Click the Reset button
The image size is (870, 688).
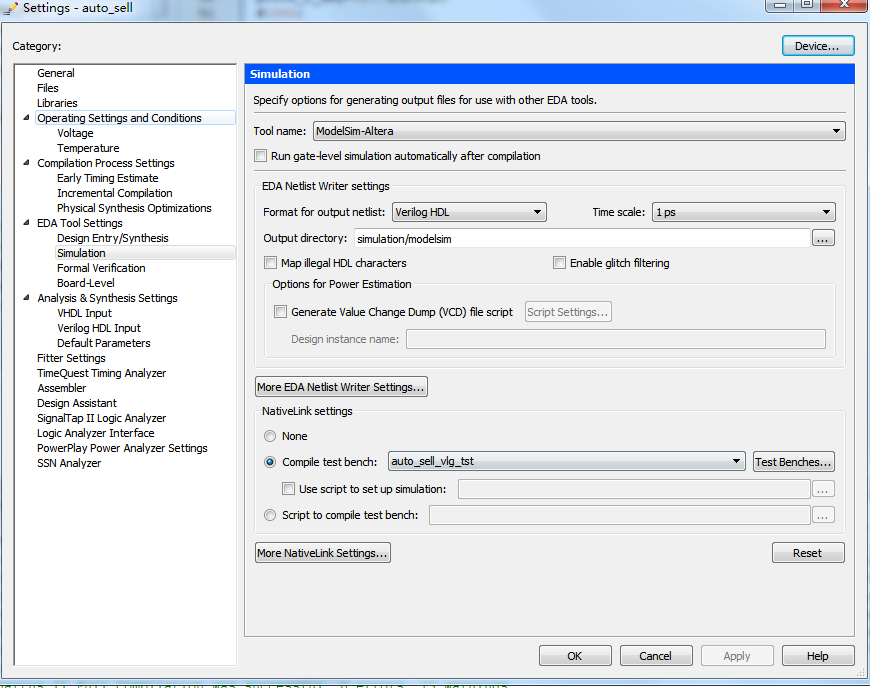point(808,553)
